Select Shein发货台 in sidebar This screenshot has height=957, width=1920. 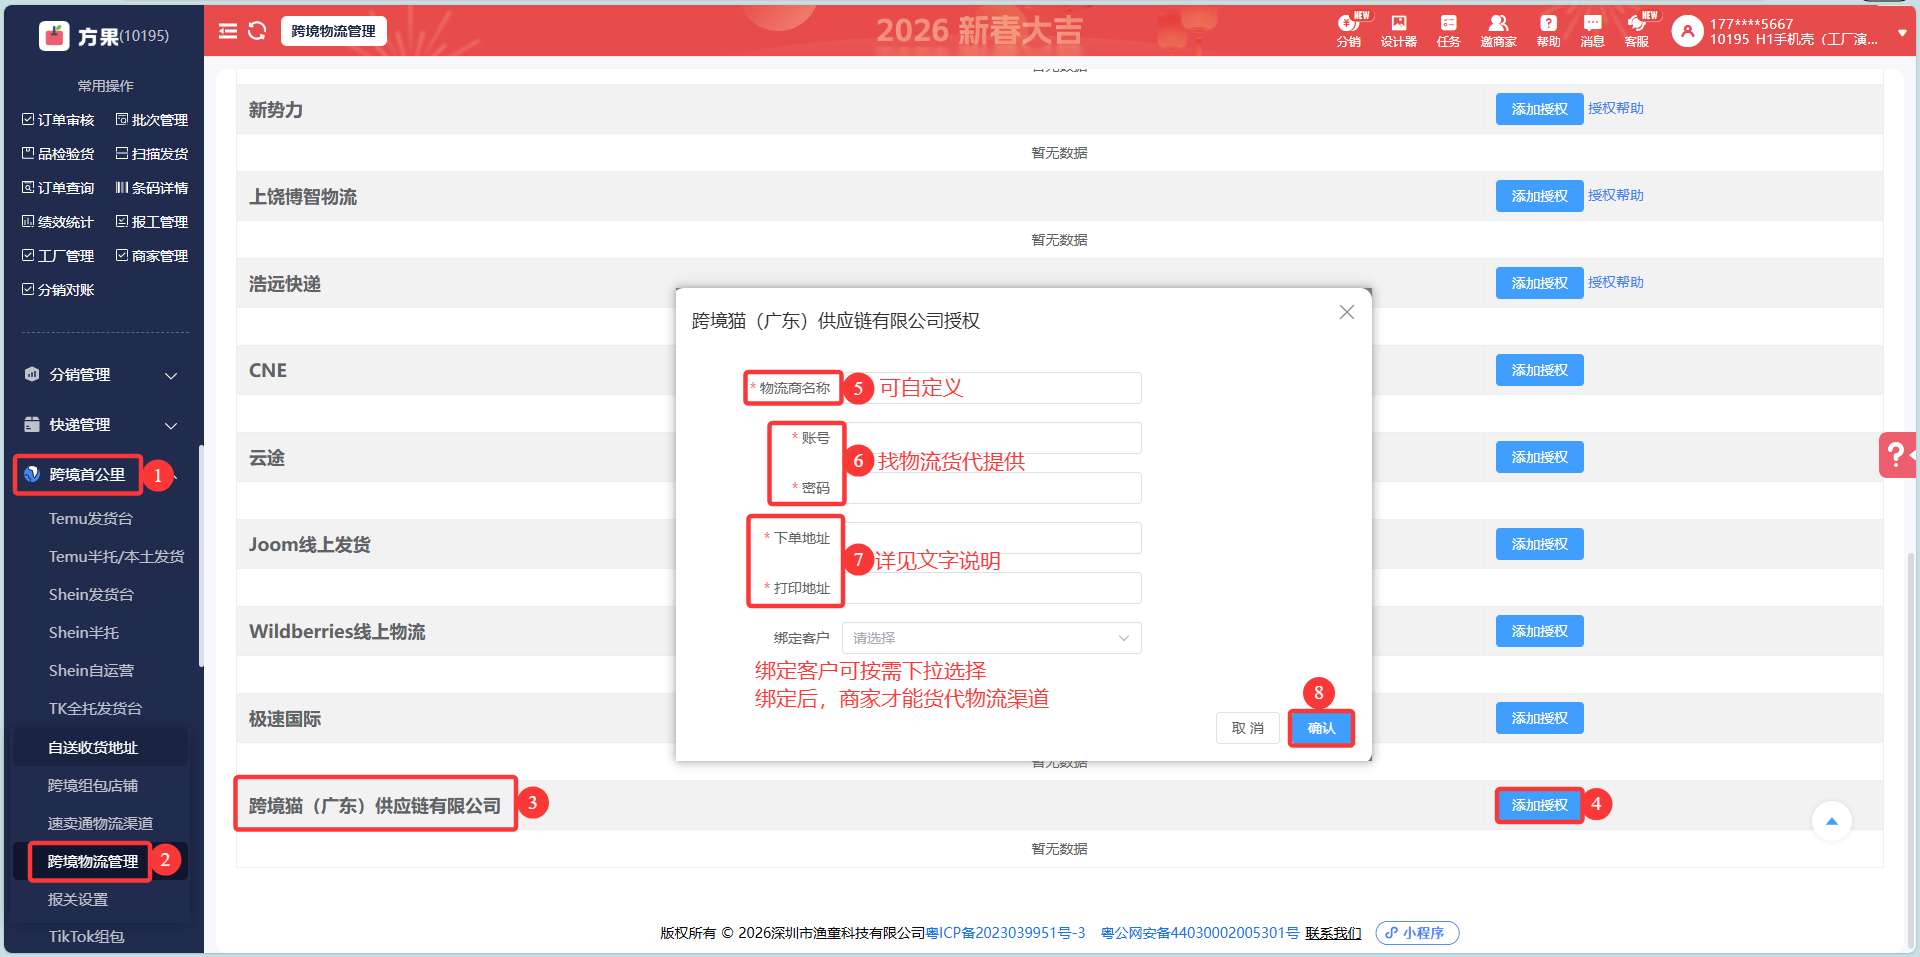click(x=91, y=595)
